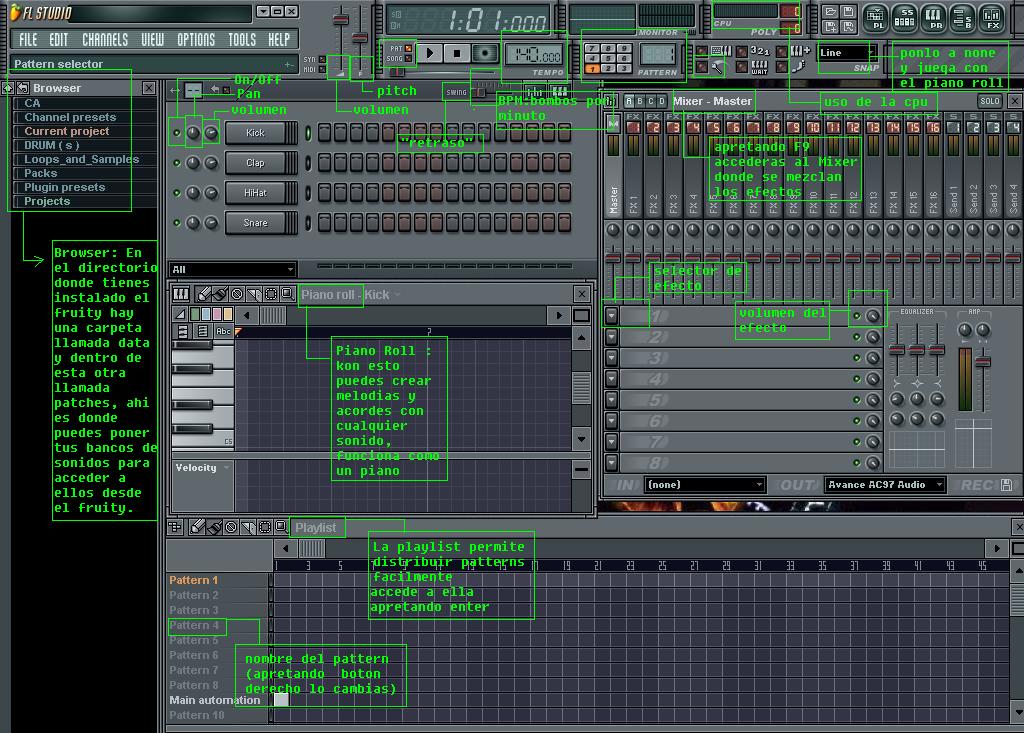The height and width of the screenshot is (733, 1024).
Task: Click the Kick channel button
Action: (x=255, y=133)
